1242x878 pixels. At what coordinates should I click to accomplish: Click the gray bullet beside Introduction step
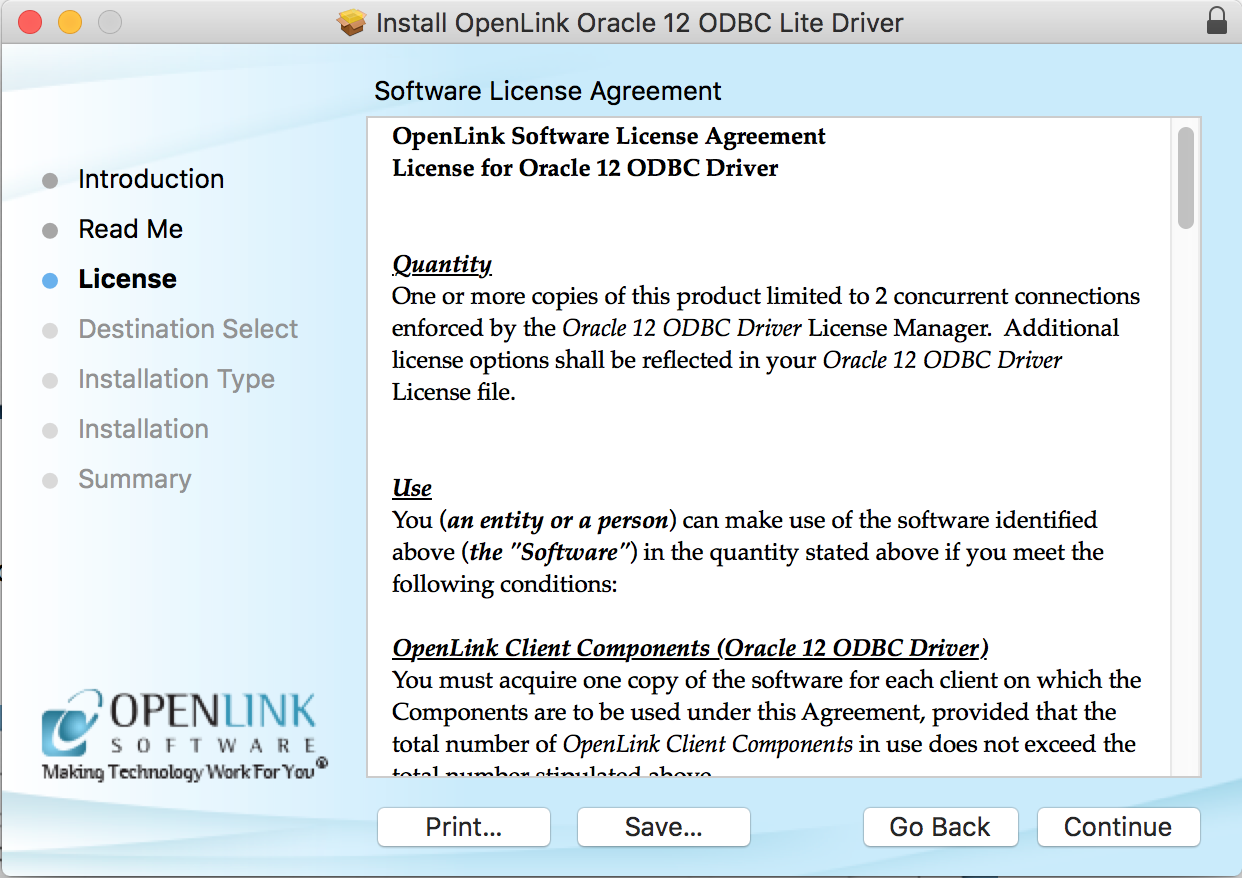coord(50,181)
